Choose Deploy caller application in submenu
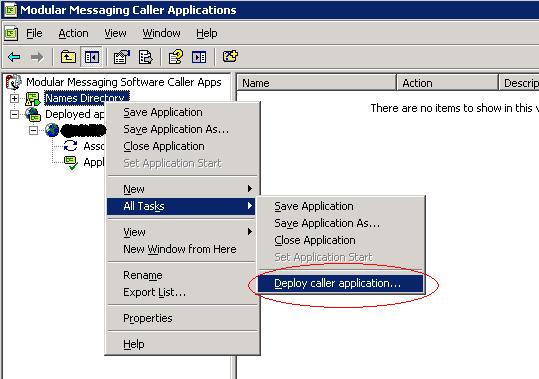This screenshot has height=379, width=539. tap(340, 283)
